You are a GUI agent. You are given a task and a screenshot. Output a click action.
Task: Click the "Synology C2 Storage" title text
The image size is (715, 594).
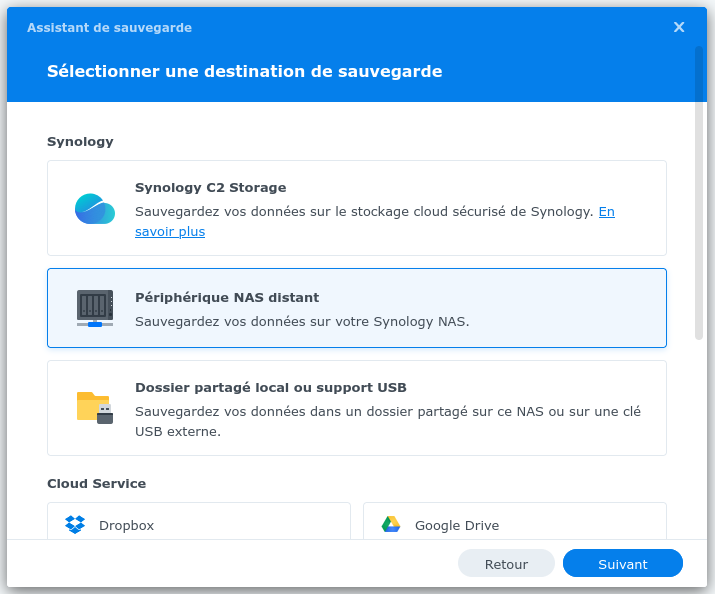(211, 187)
